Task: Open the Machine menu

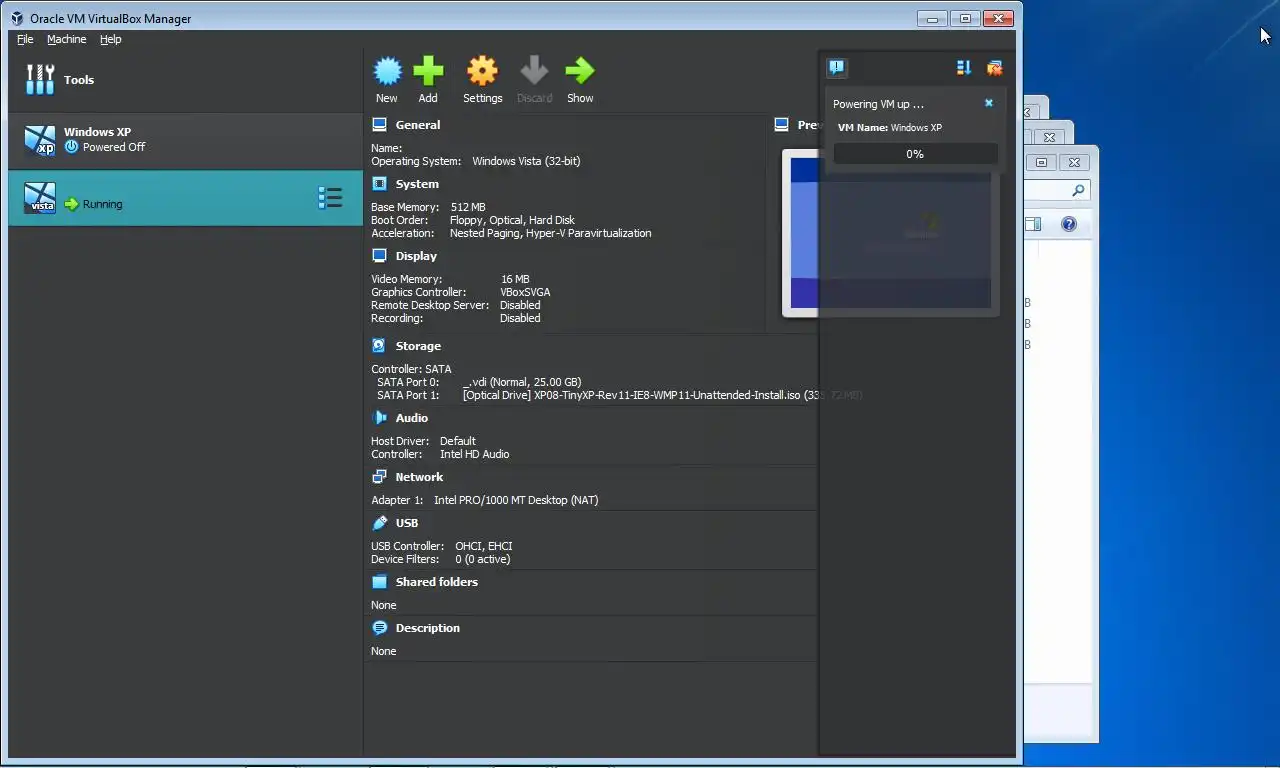Action: 66,39
